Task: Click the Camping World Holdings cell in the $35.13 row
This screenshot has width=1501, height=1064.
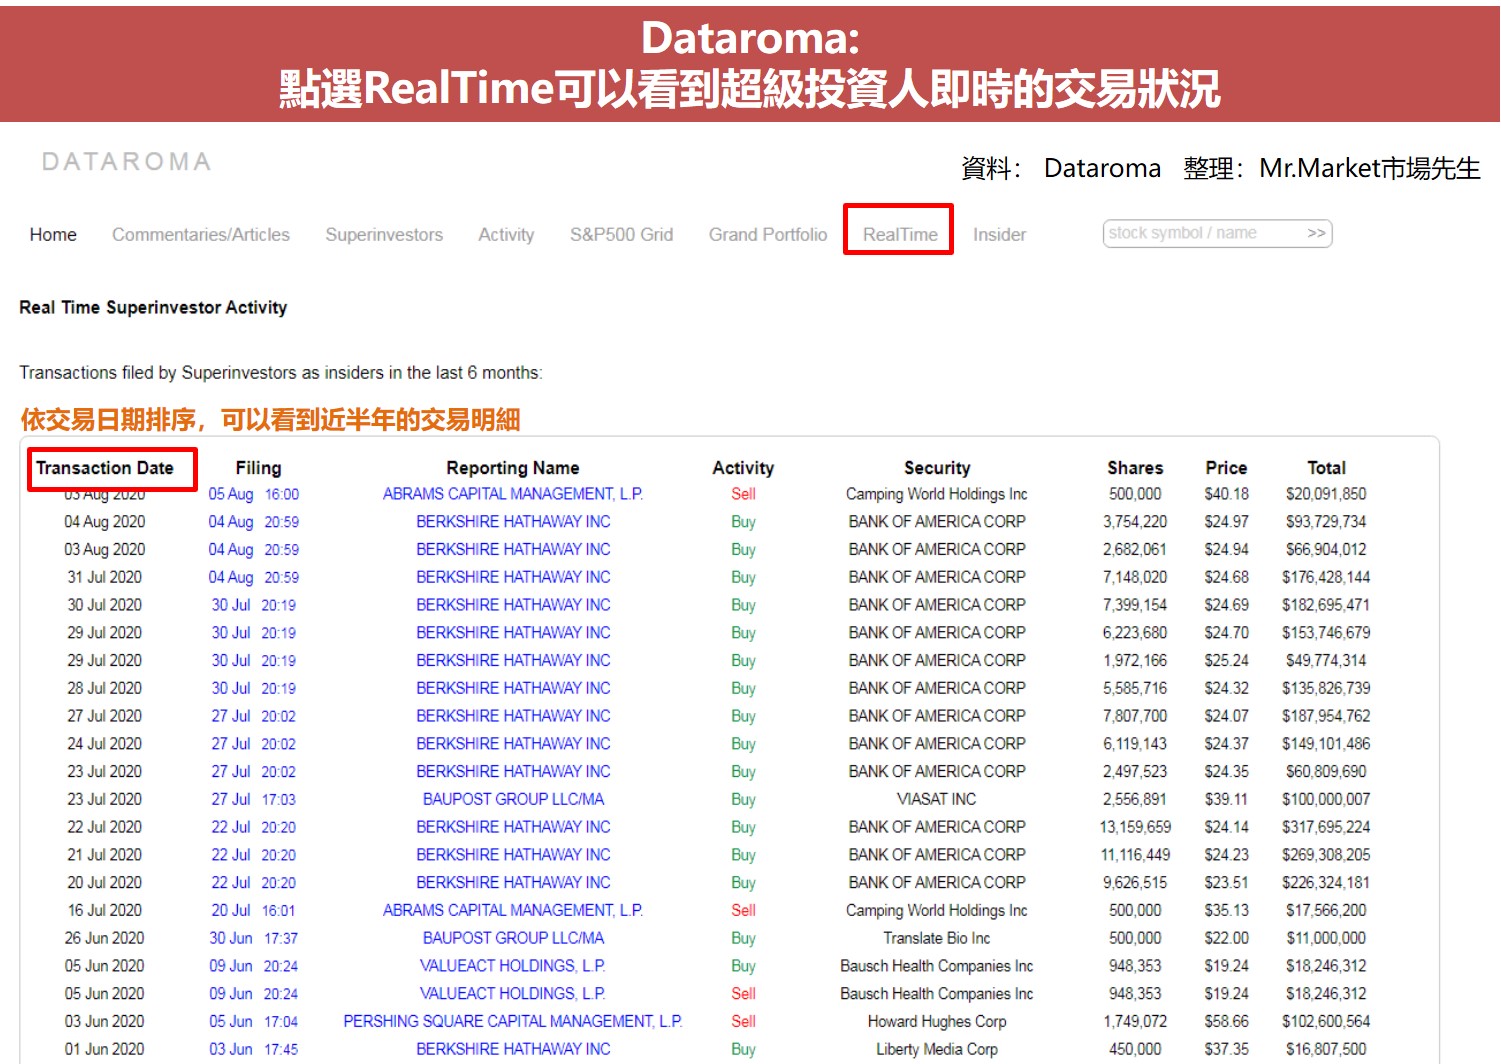Action: (937, 910)
